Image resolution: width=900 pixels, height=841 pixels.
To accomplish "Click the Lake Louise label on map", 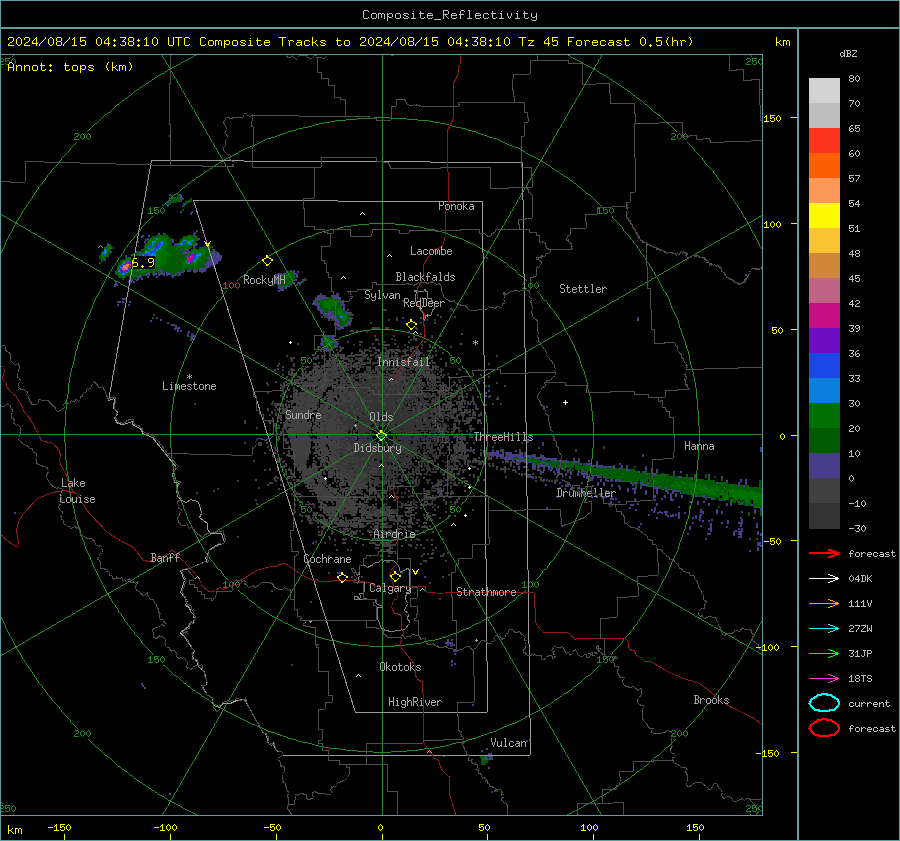I will pos(78,491).
